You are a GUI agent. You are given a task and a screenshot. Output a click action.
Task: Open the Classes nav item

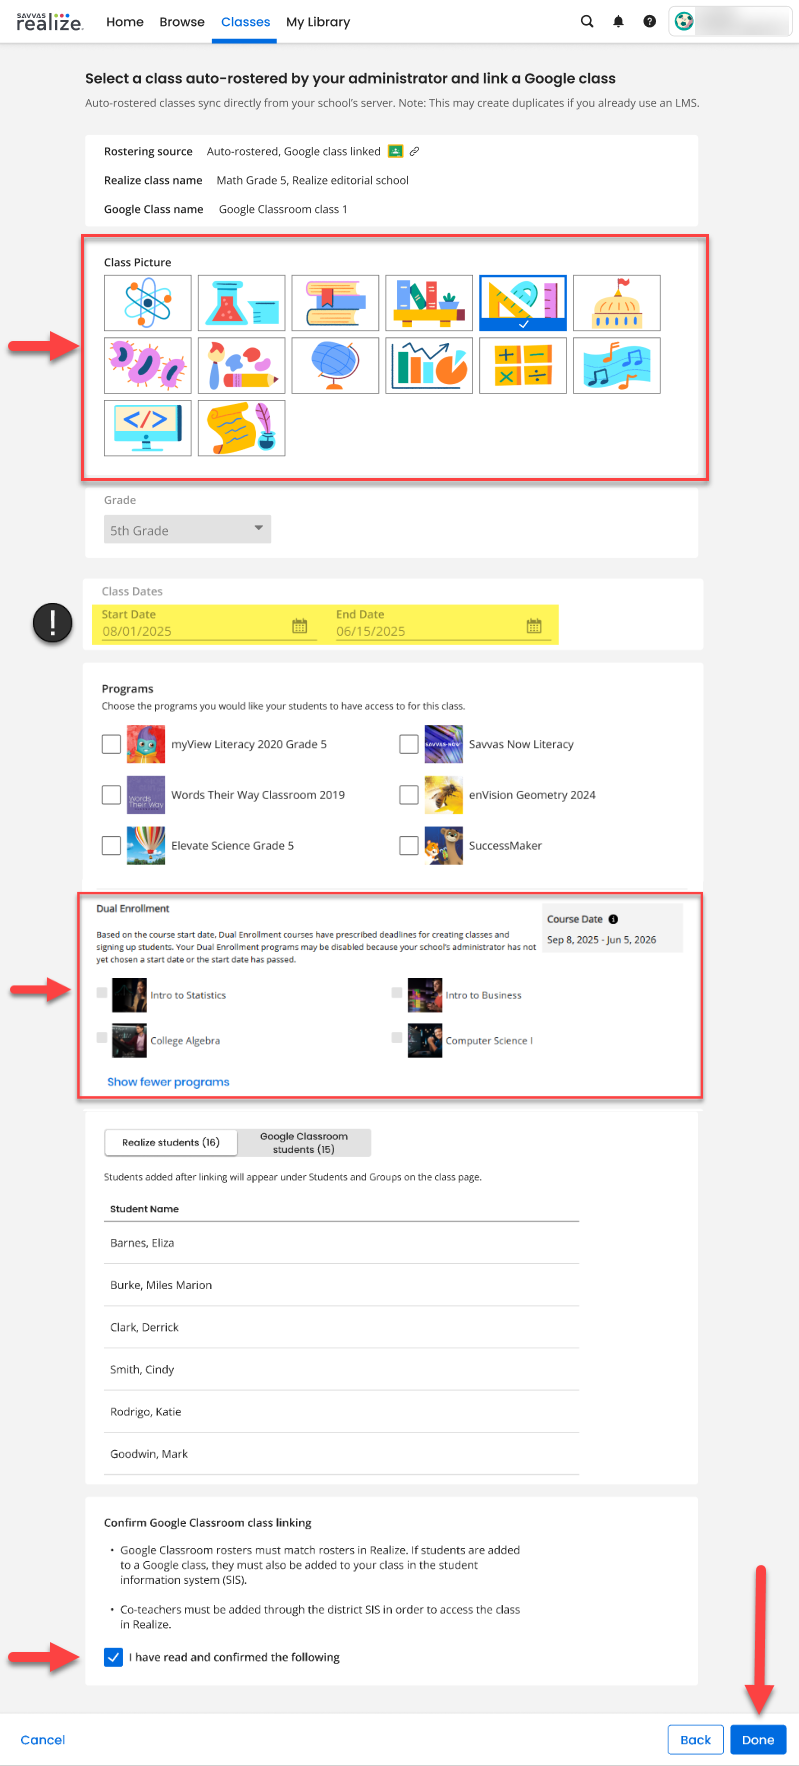(246, 22)
